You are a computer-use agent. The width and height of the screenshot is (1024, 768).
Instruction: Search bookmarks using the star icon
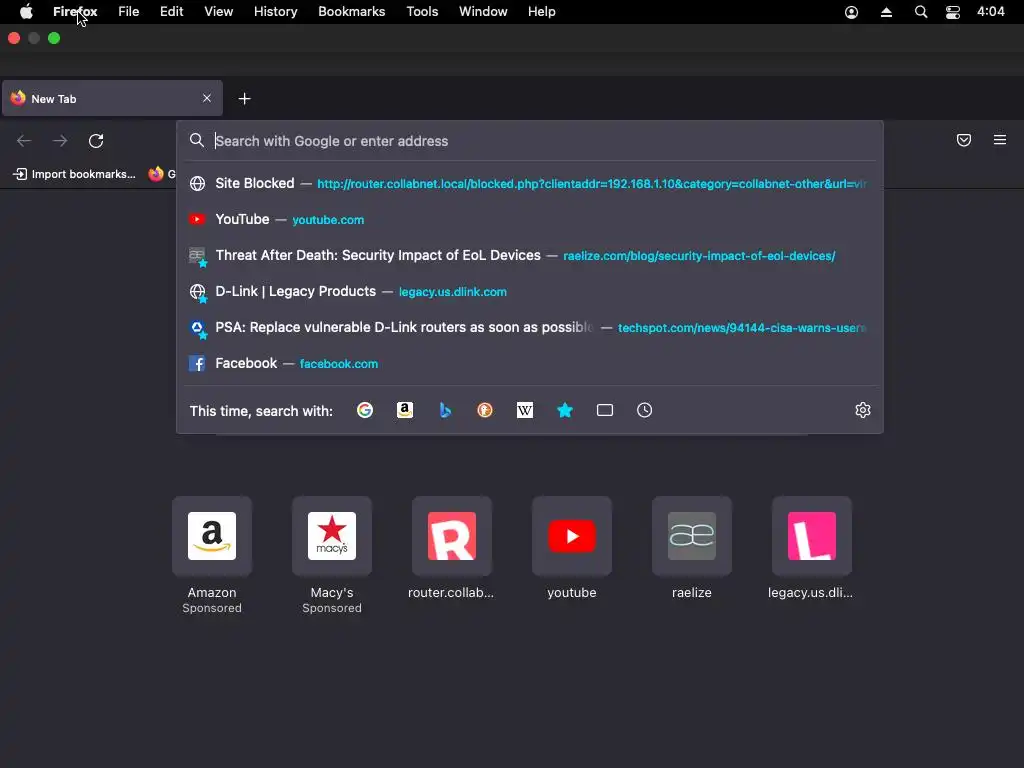(x=565, y=410)
